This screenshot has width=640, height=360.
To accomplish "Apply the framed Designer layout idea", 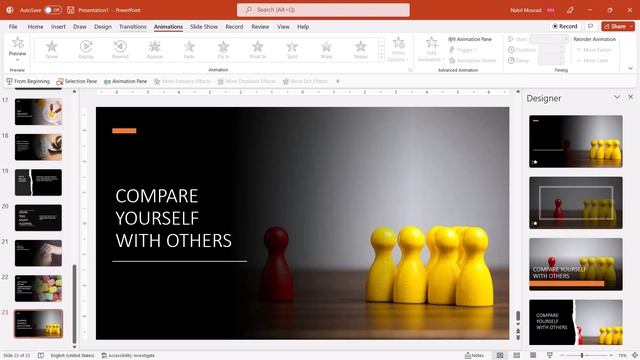I will coord(576,203).
